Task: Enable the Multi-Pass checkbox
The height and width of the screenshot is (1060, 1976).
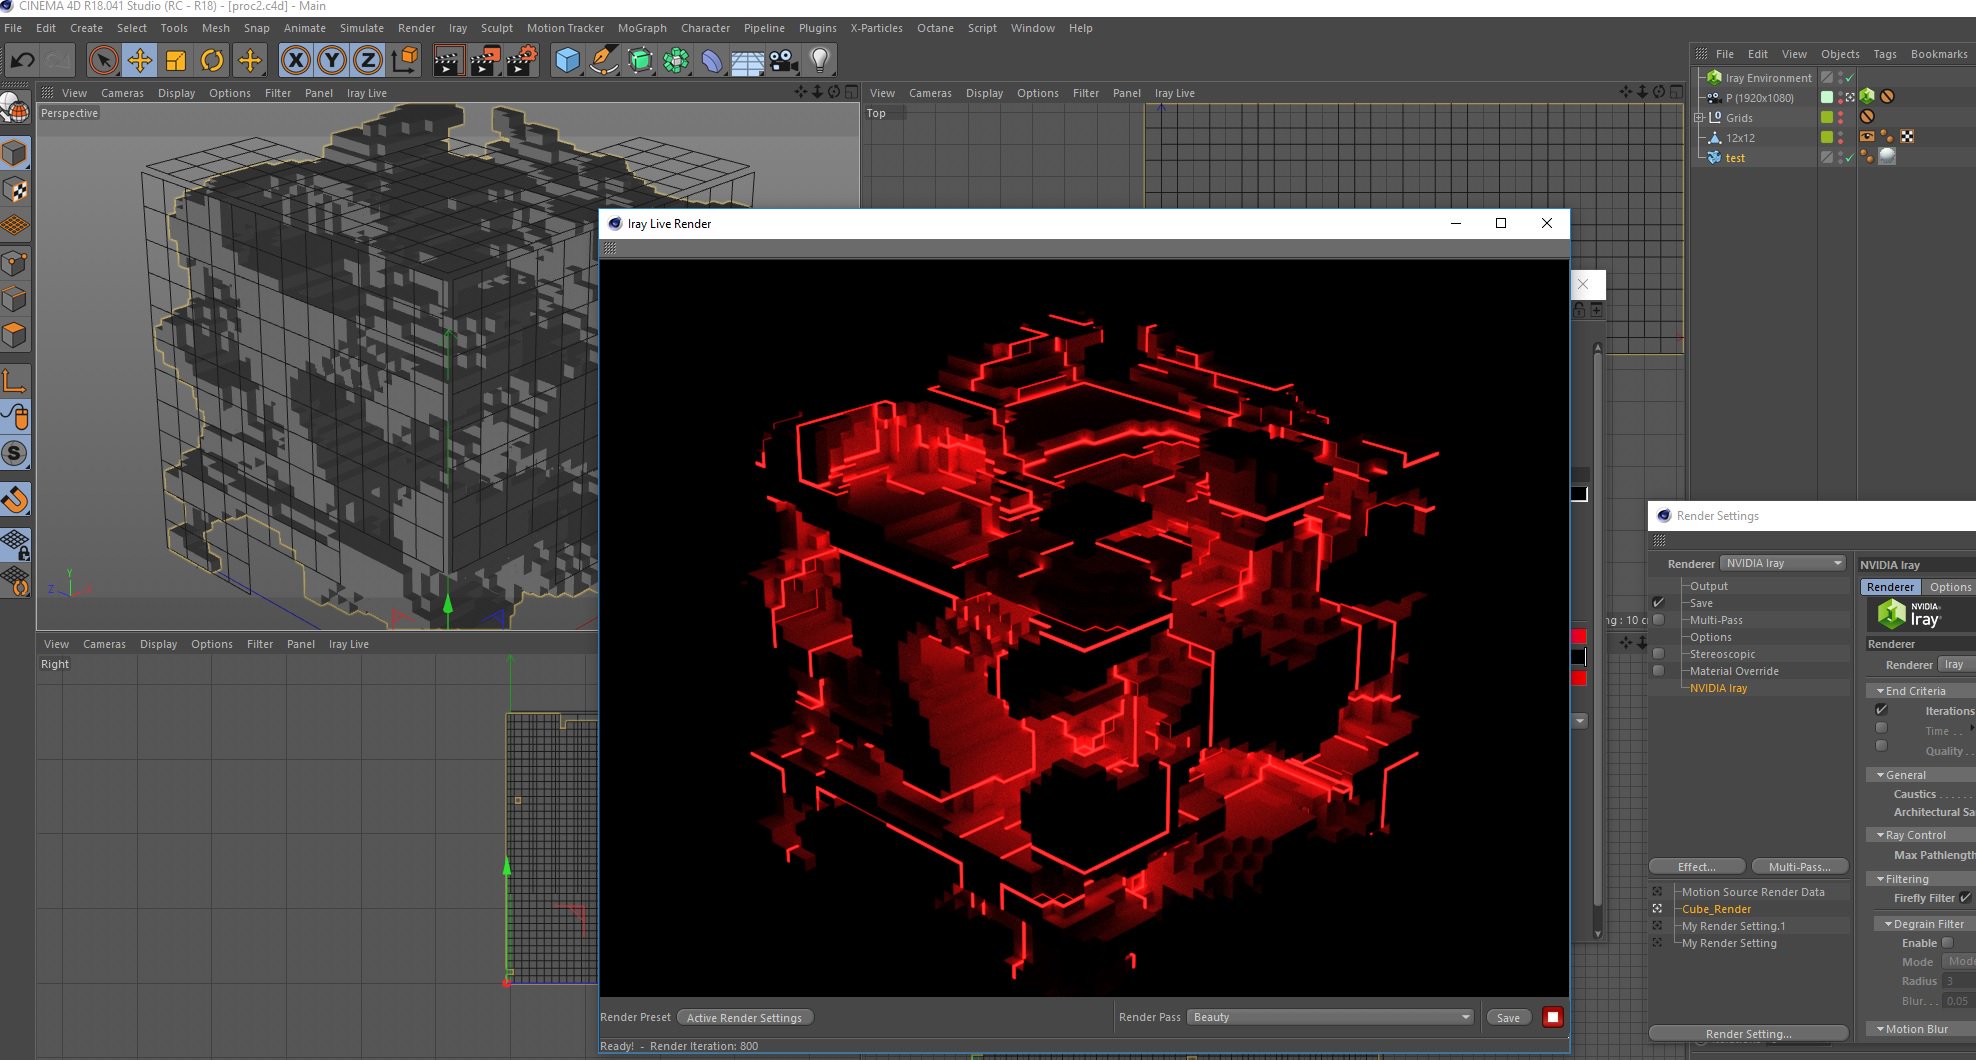Action: click(1659, 620)
